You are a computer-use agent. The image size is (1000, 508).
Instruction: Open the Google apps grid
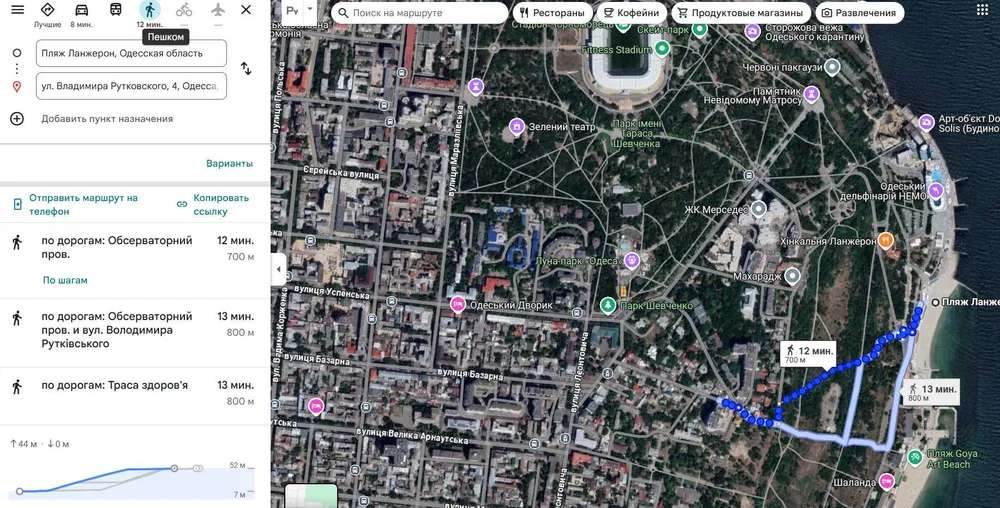tap(982, 10)
